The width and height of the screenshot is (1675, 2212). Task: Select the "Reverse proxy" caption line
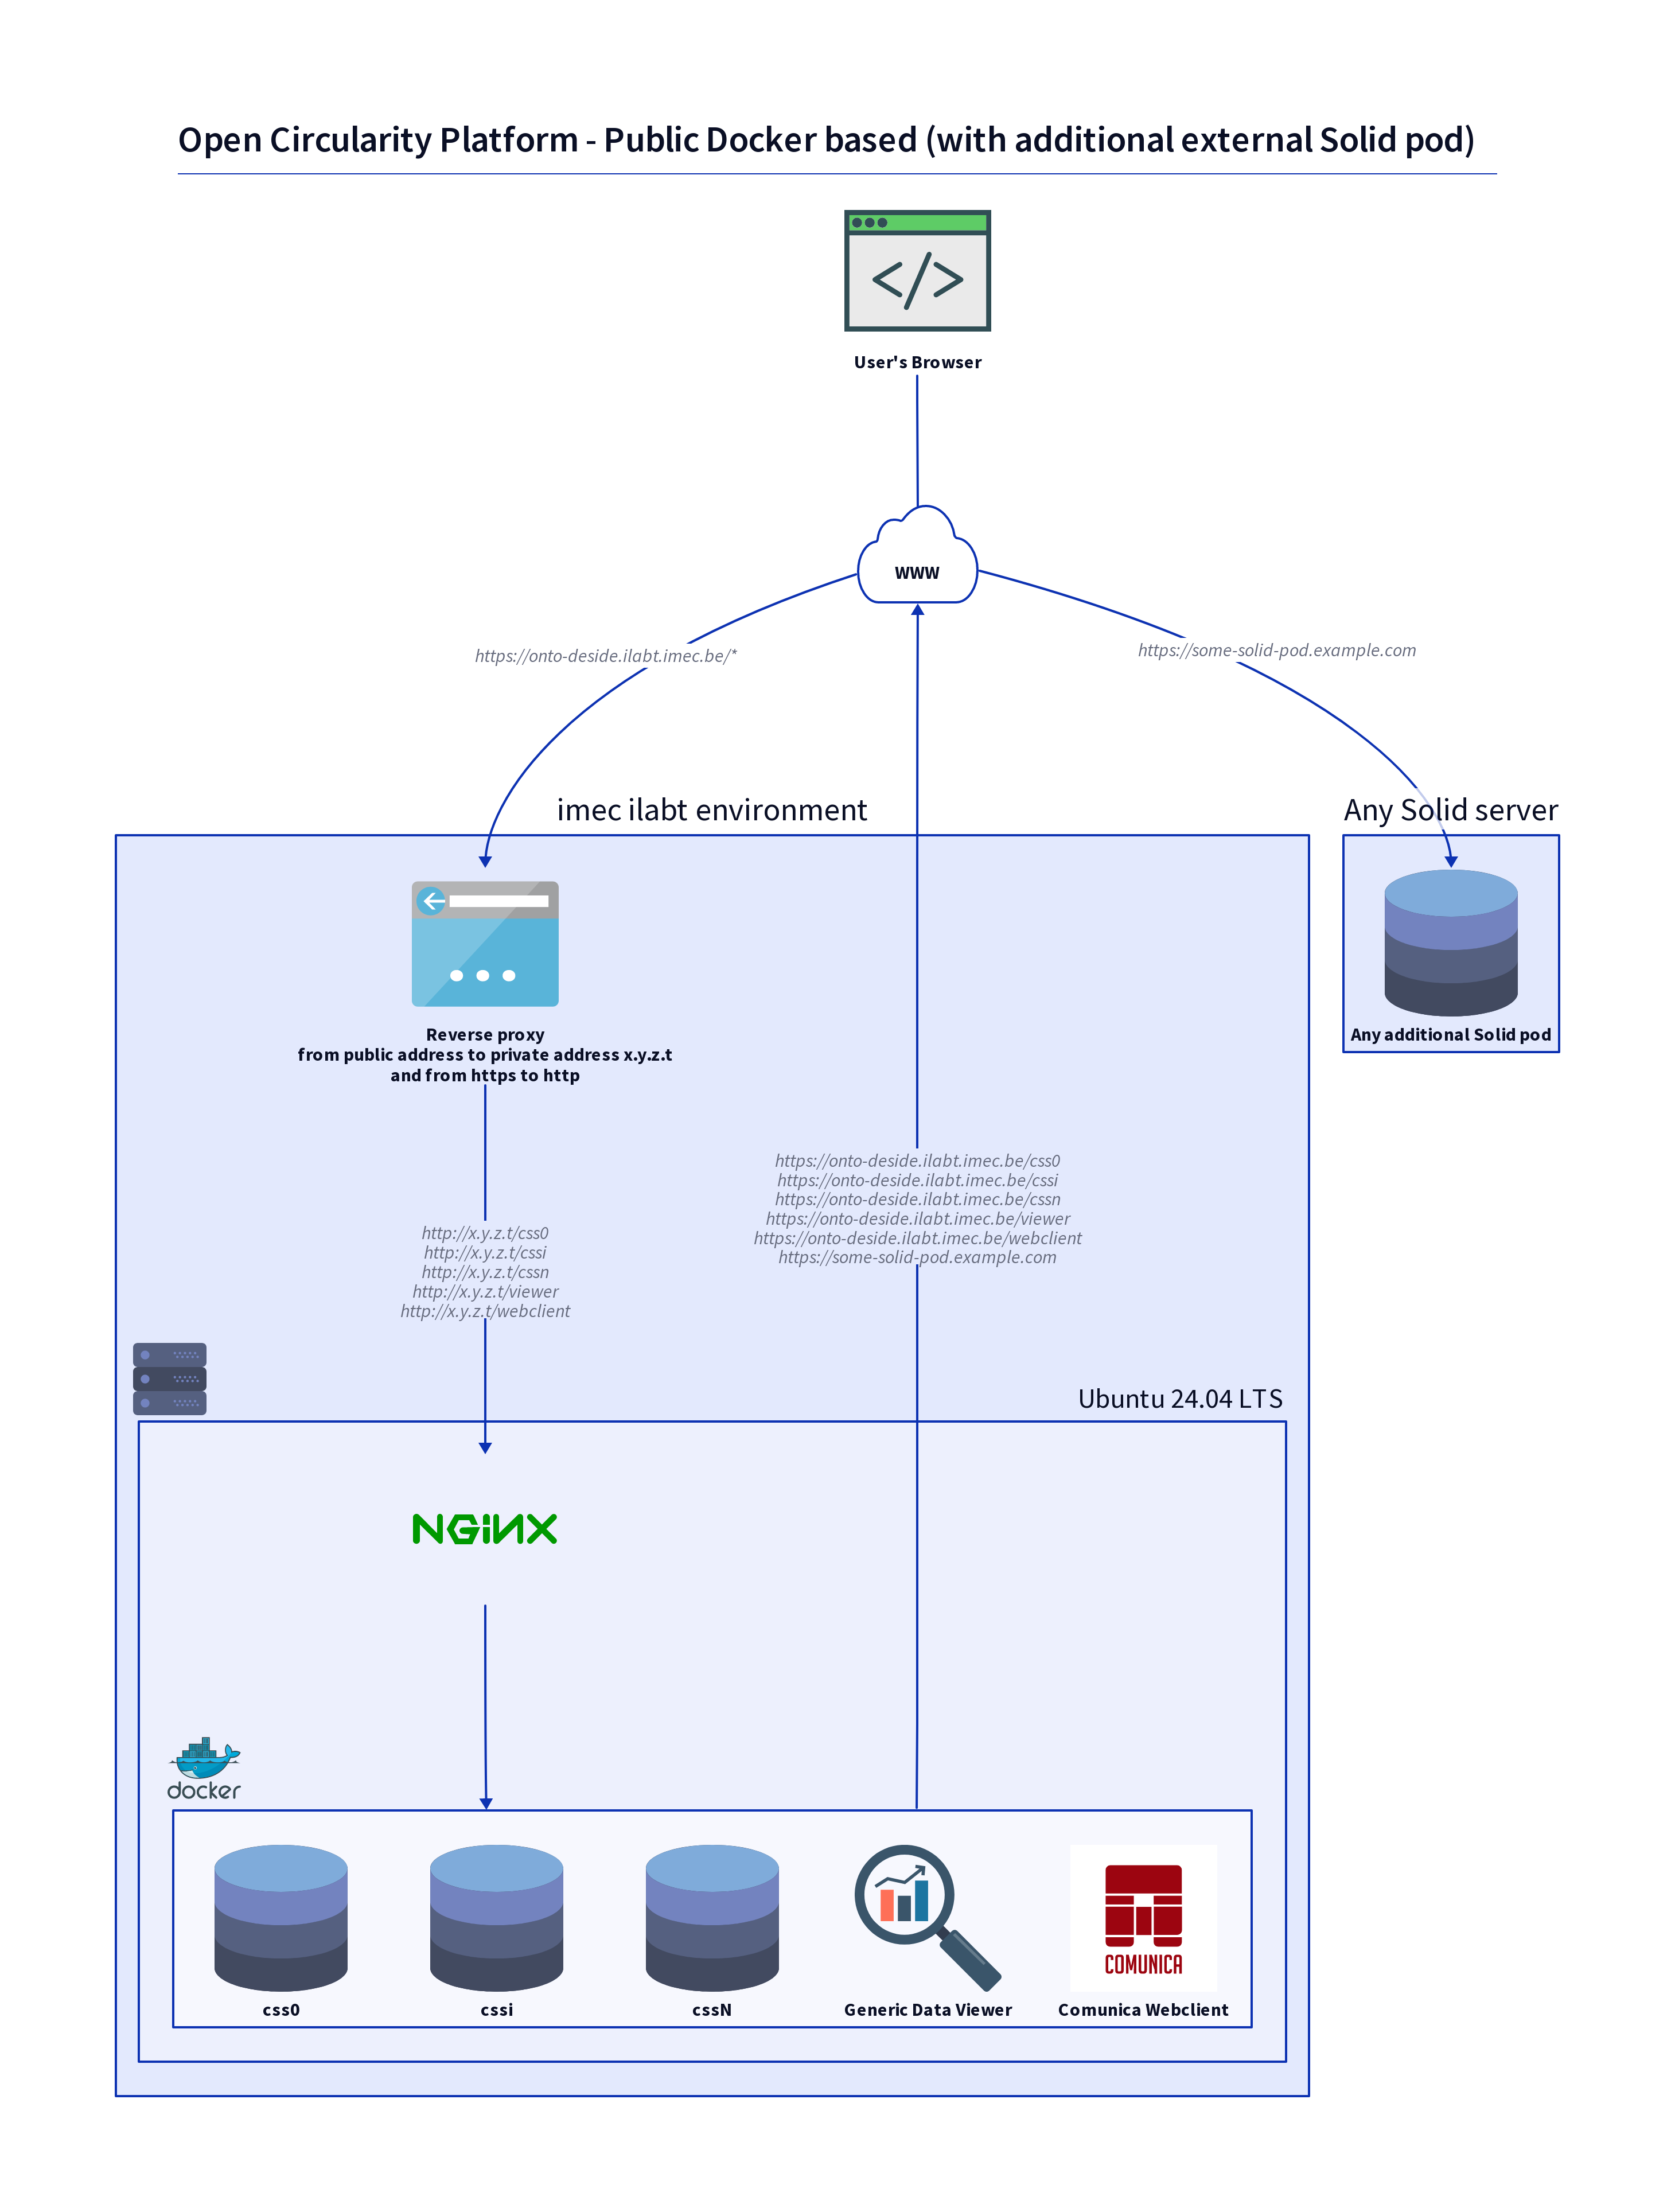click(x=485, y=1034)
